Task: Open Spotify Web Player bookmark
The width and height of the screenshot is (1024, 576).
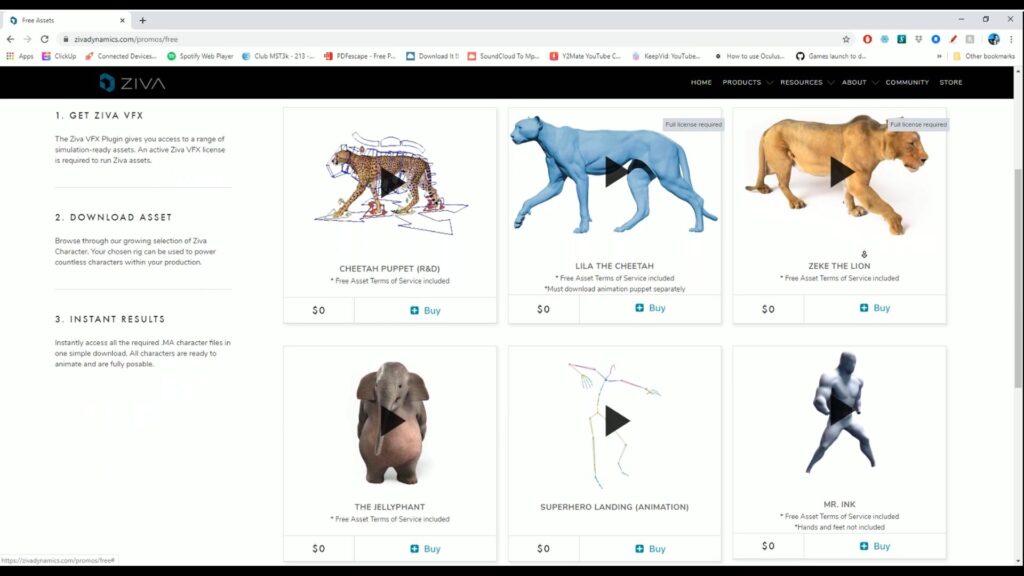Action: click(200, 56)
